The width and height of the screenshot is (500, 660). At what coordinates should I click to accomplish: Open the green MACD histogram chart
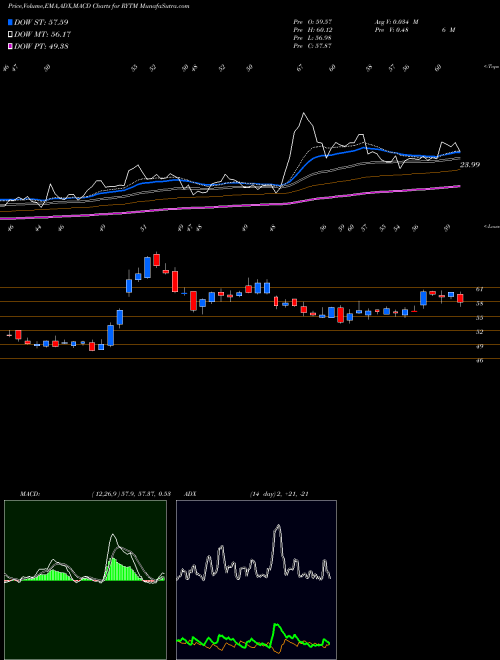(x=85, y=580)
